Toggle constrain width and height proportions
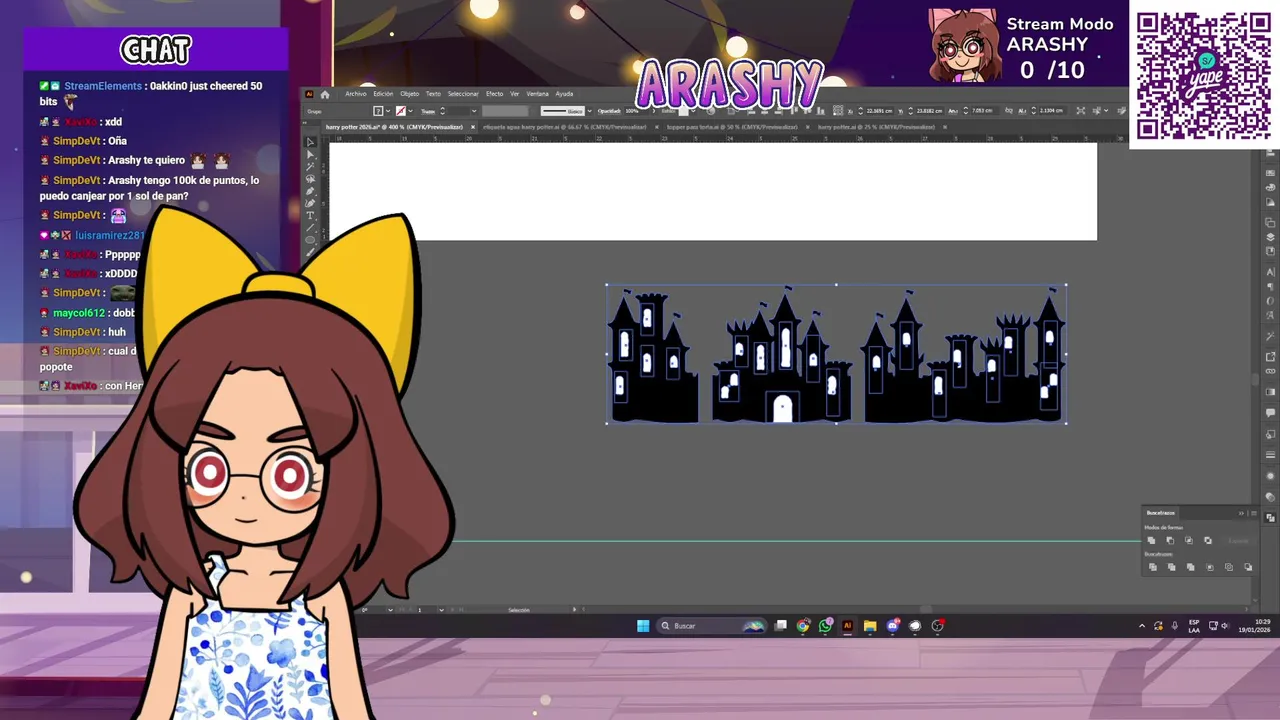1280x720 pixels. tap(1009, 110)
